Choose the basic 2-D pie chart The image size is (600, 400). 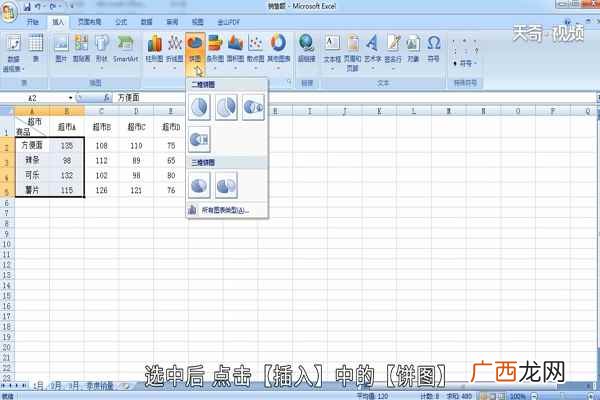[199, 107]
